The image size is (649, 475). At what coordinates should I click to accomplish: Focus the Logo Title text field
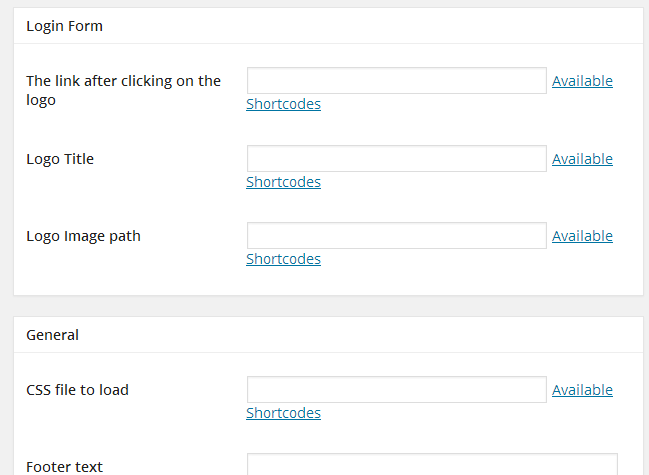[396, 159]
